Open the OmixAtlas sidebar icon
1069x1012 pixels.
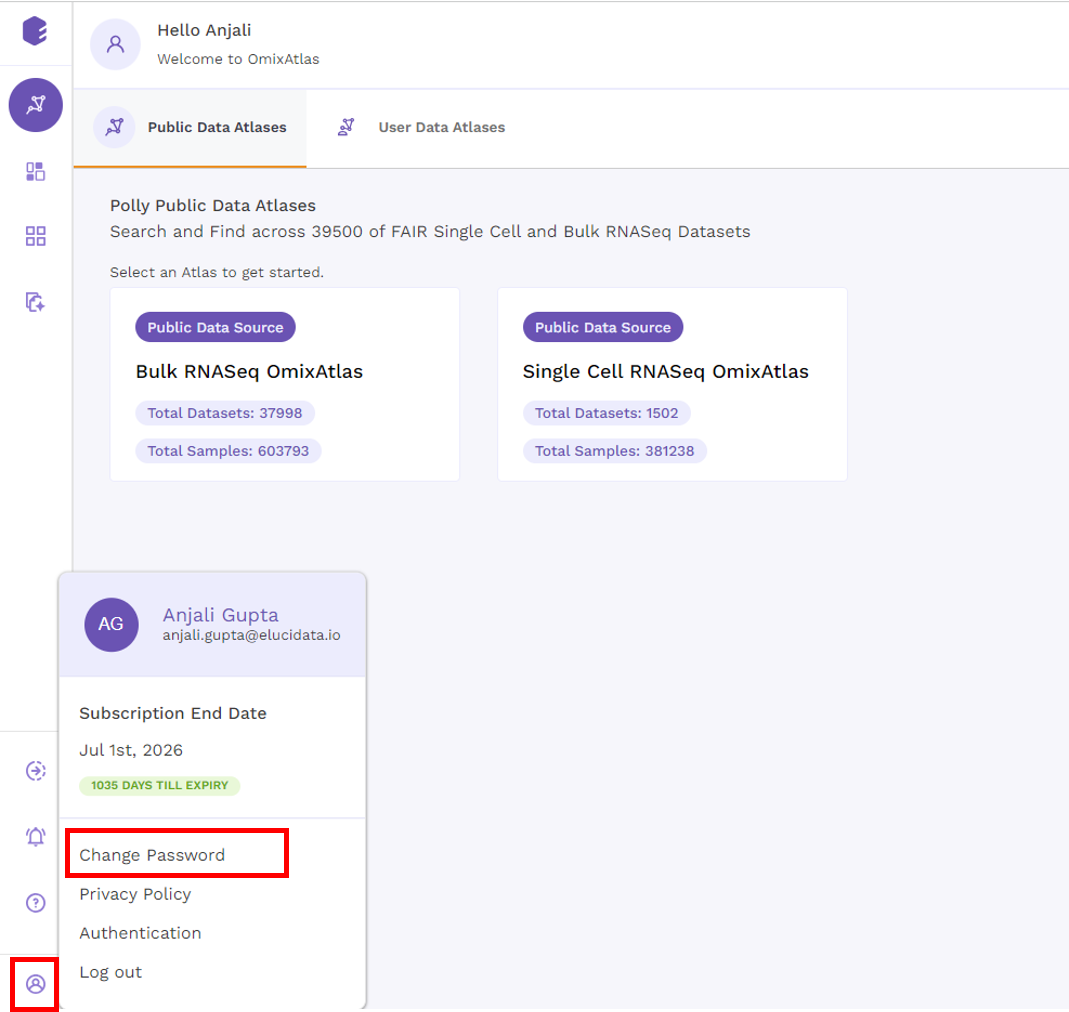pyautogui.click(x=35, y=105)
